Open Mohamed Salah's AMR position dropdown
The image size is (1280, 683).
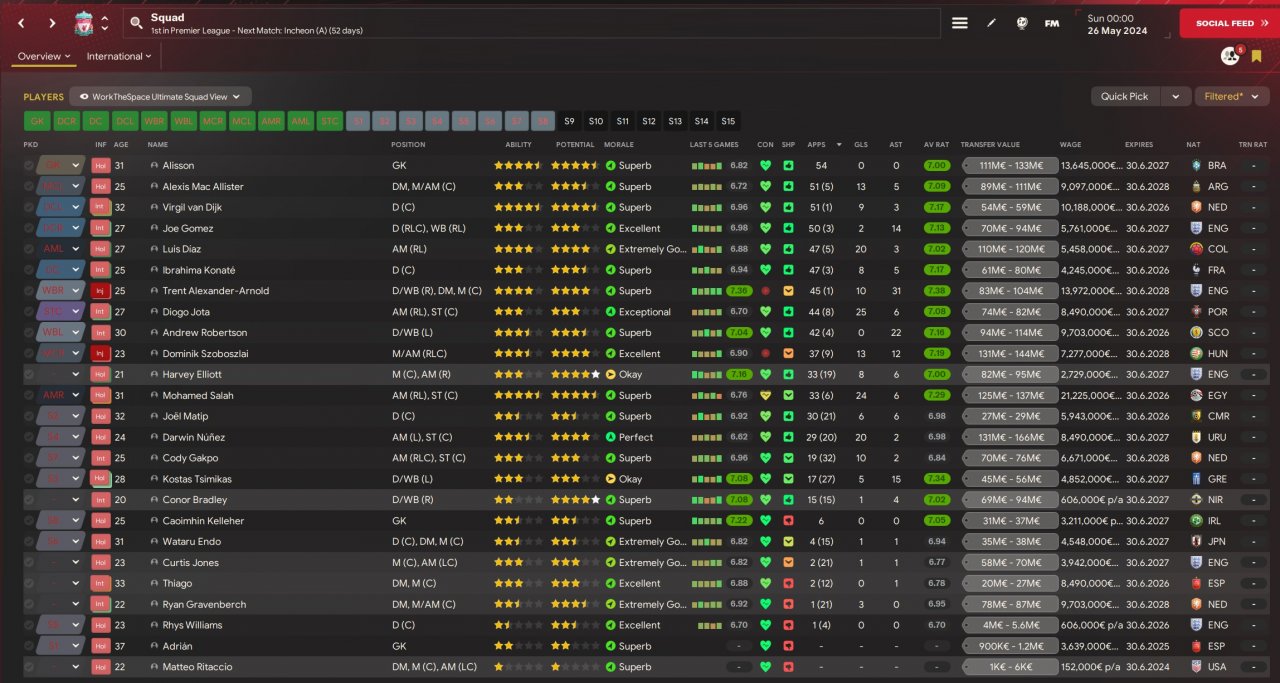point(61,396)
